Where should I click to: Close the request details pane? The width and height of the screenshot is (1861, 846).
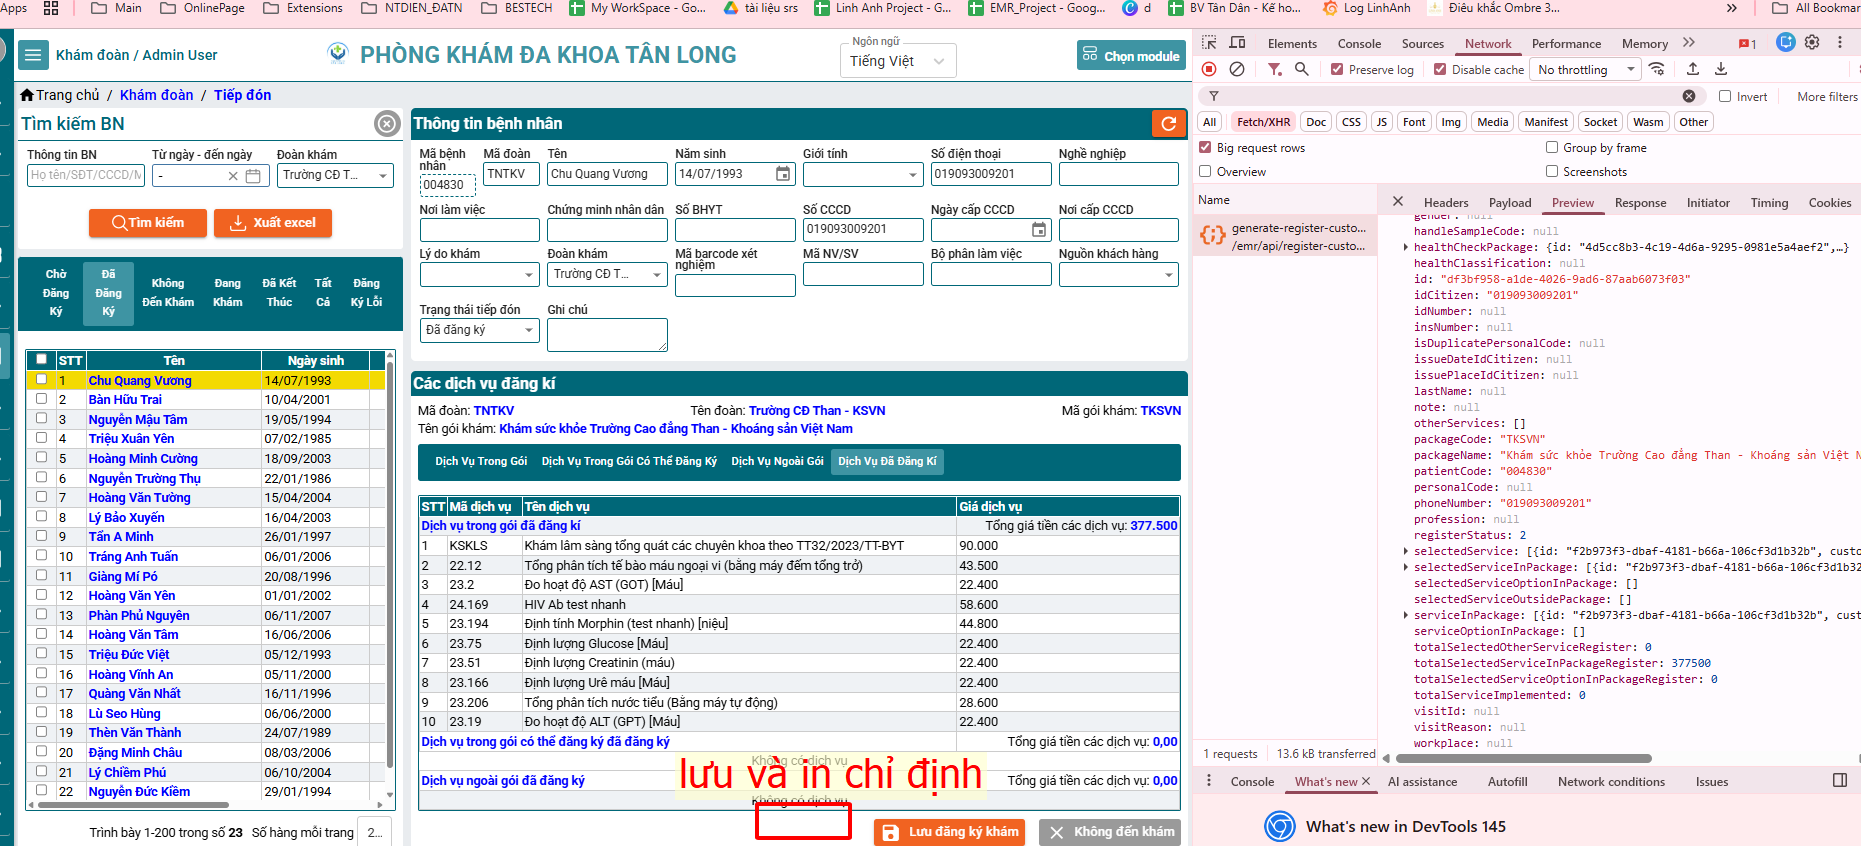pos(1398,201)
